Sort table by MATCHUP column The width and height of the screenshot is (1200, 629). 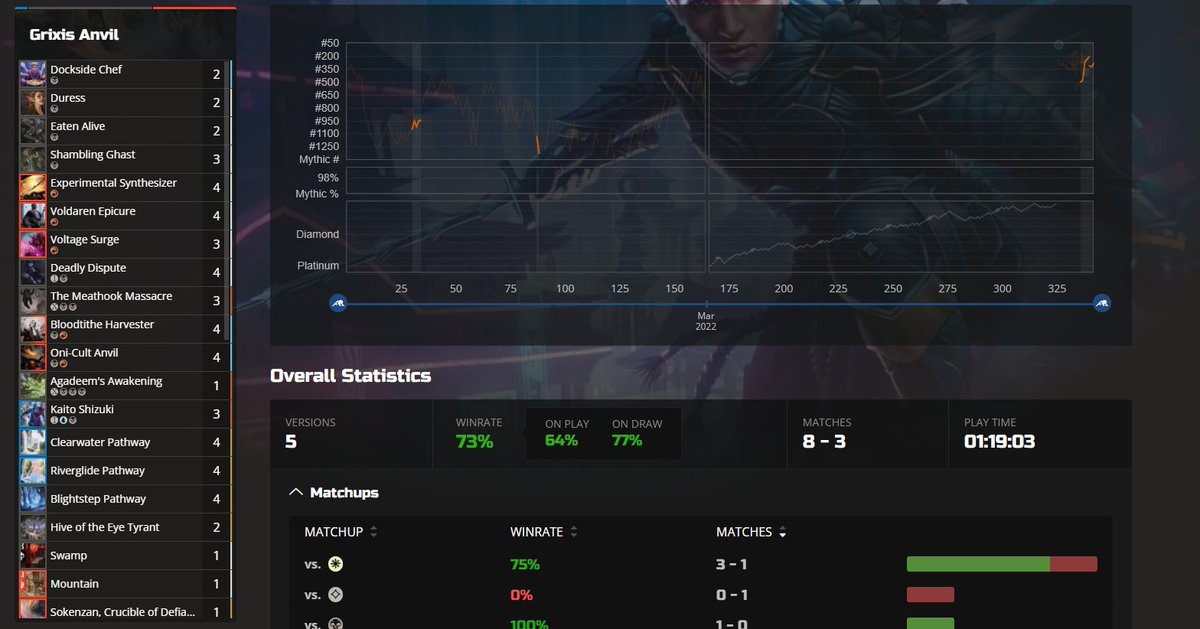pyautogui.click(x=341, y=532)
